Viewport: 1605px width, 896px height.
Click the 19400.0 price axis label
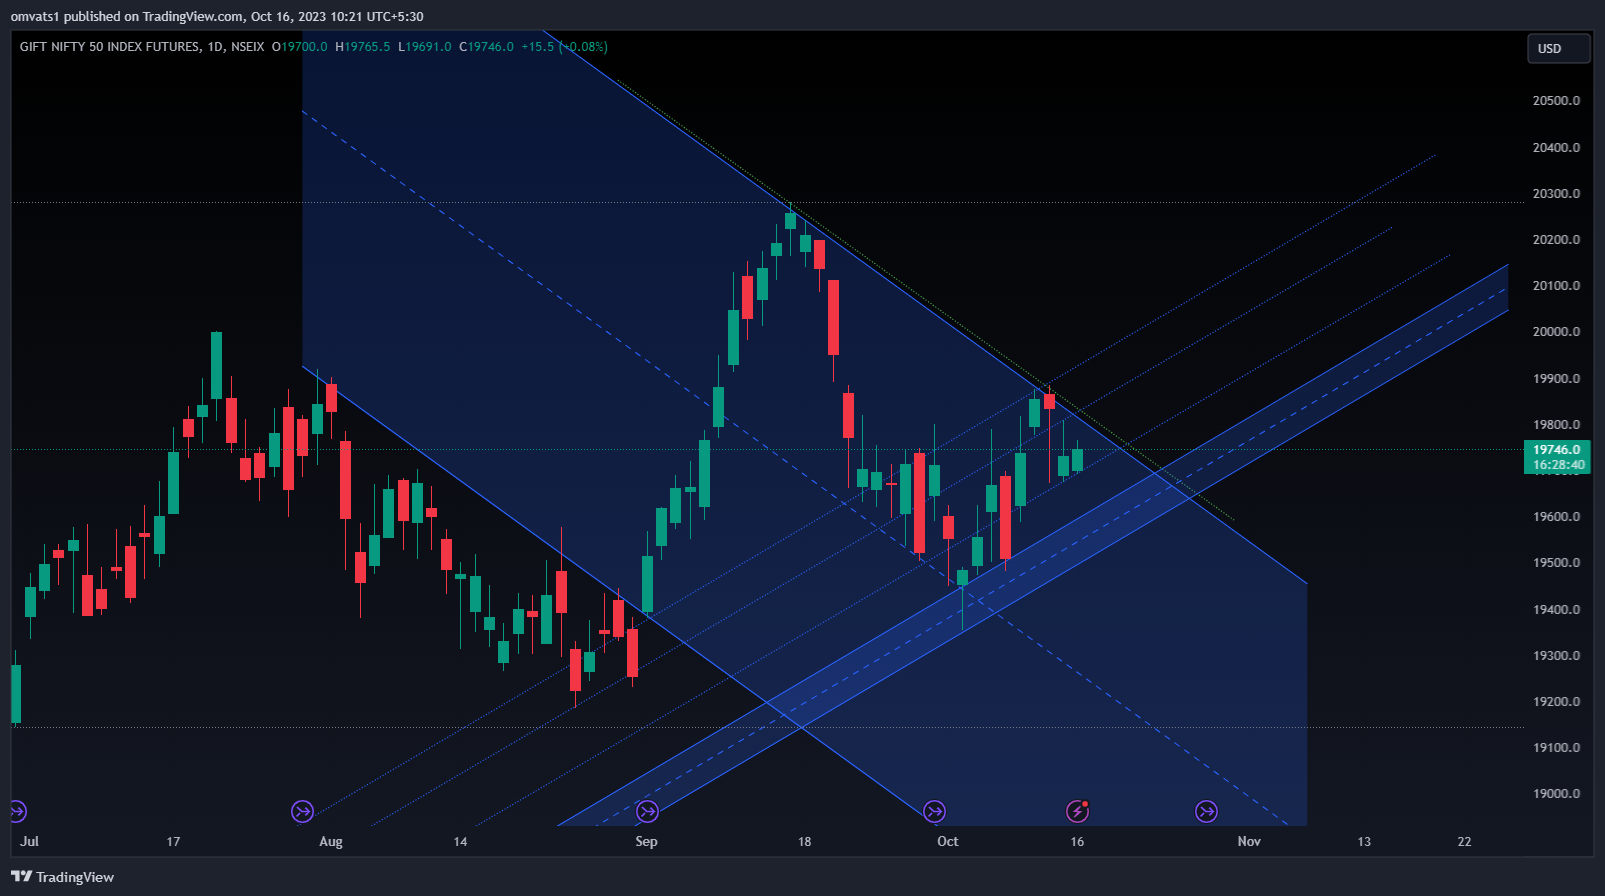[1556, 610]
